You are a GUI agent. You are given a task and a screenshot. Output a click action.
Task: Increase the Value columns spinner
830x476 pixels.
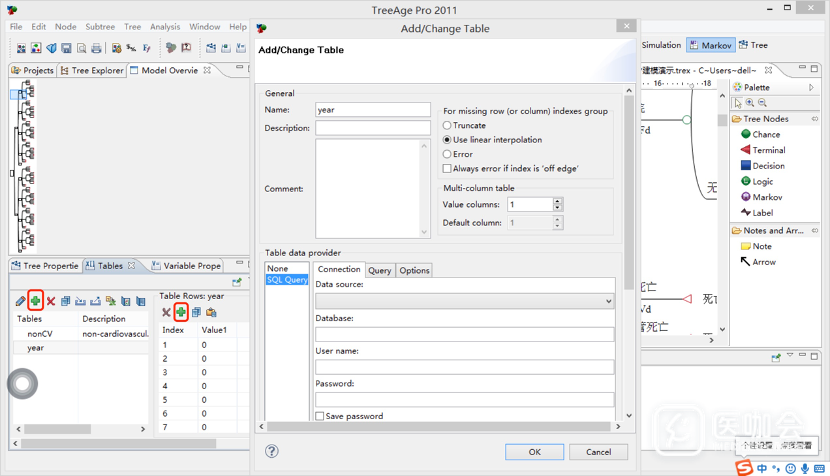point(558,200)
